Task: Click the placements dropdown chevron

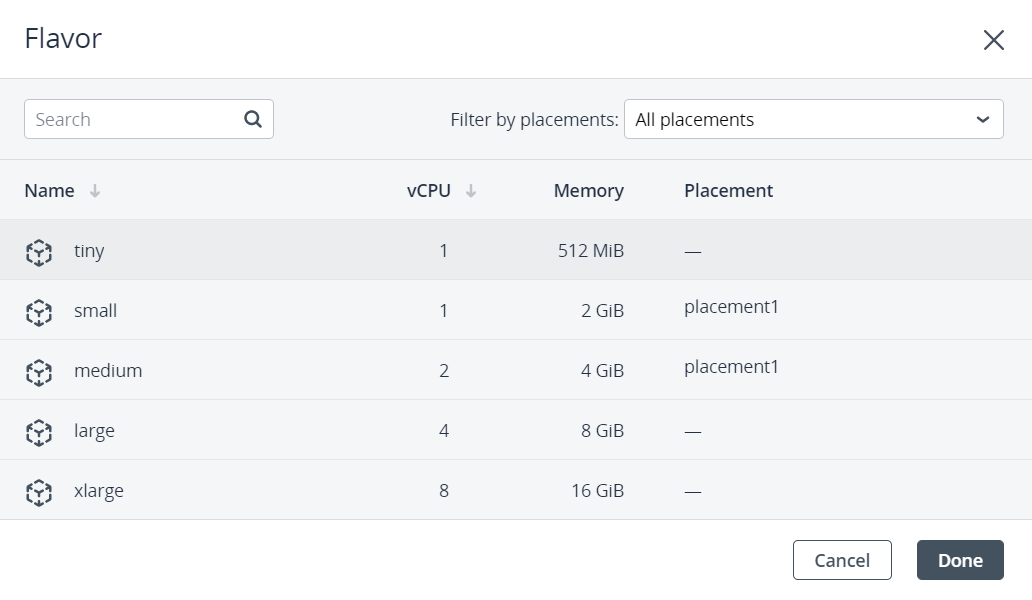Action: pos(982,119)
